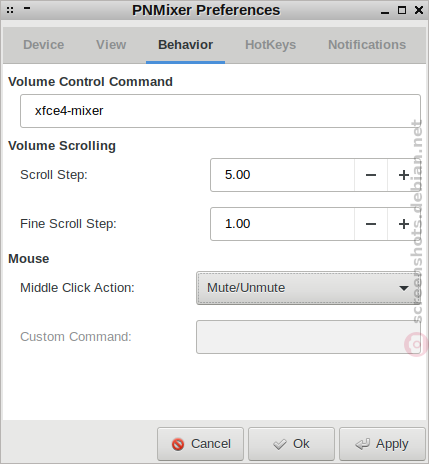Click the Cancel button
Viewport: 429px width, 464px height.
(x=201, y=444)
